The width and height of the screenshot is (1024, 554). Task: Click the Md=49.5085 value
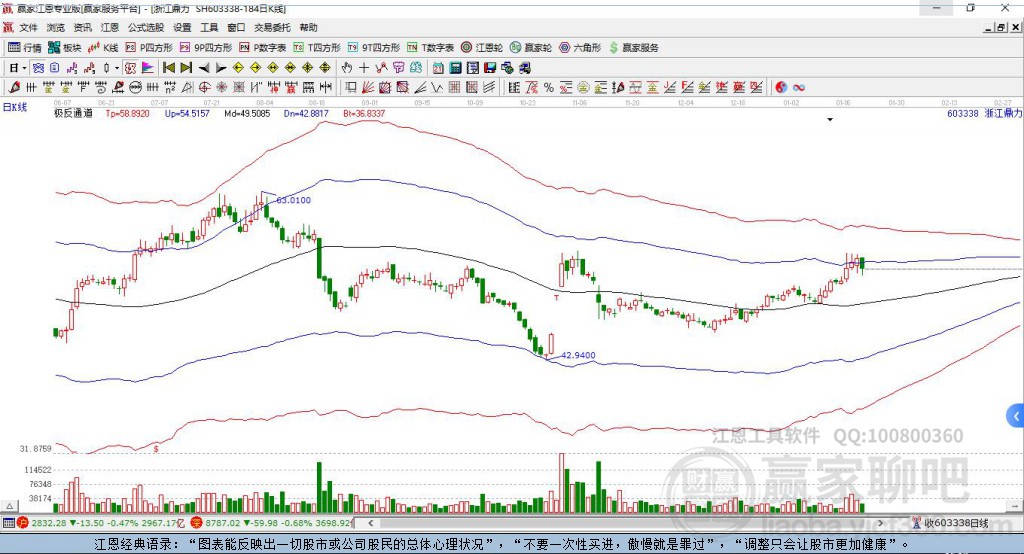[247, 113]
